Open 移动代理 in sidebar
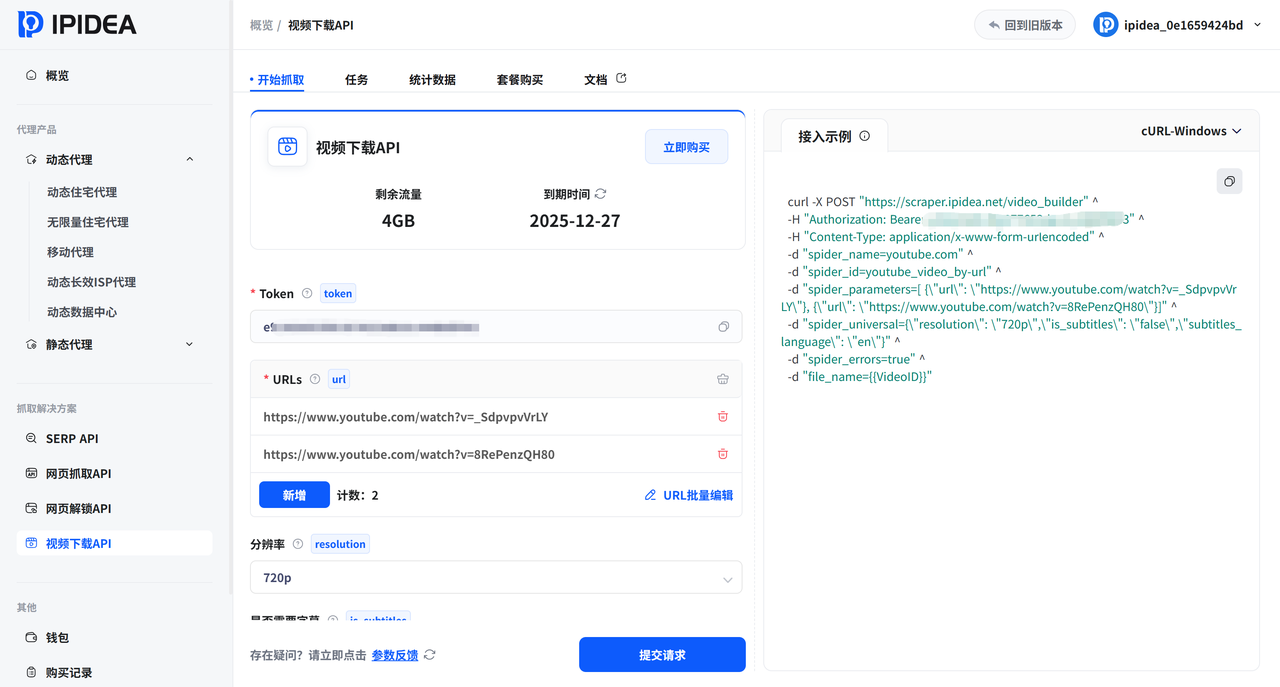The height and width of the screenshot is (687, 1280). coord(70,252)
